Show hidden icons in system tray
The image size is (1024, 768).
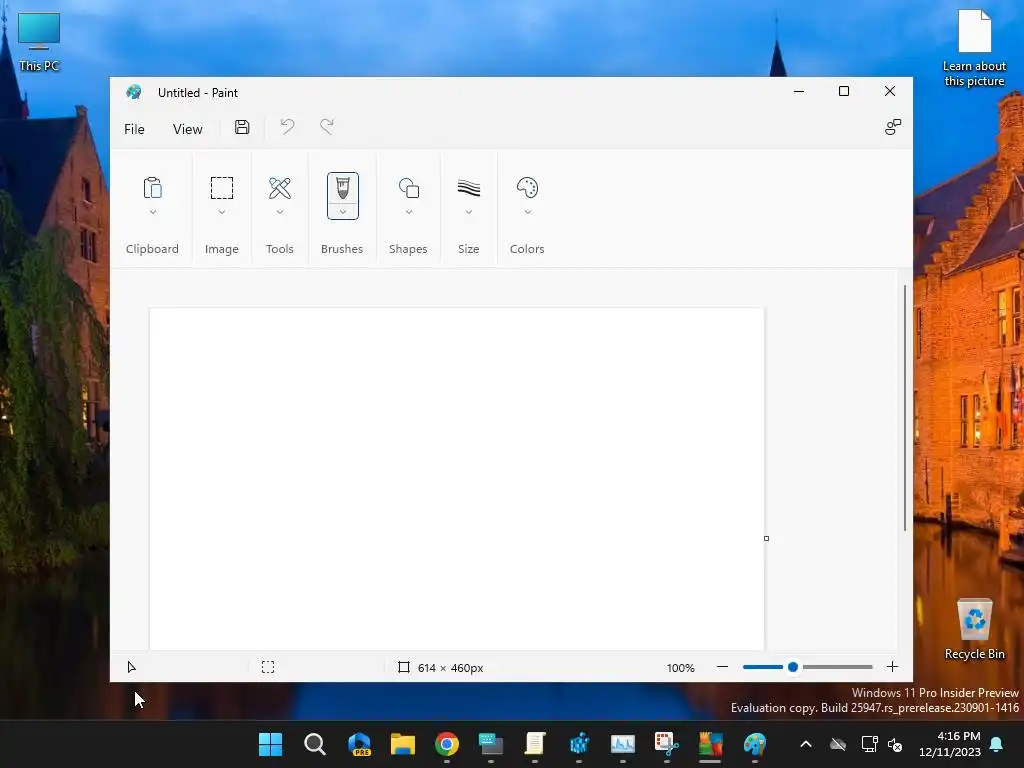click(806, 744)
